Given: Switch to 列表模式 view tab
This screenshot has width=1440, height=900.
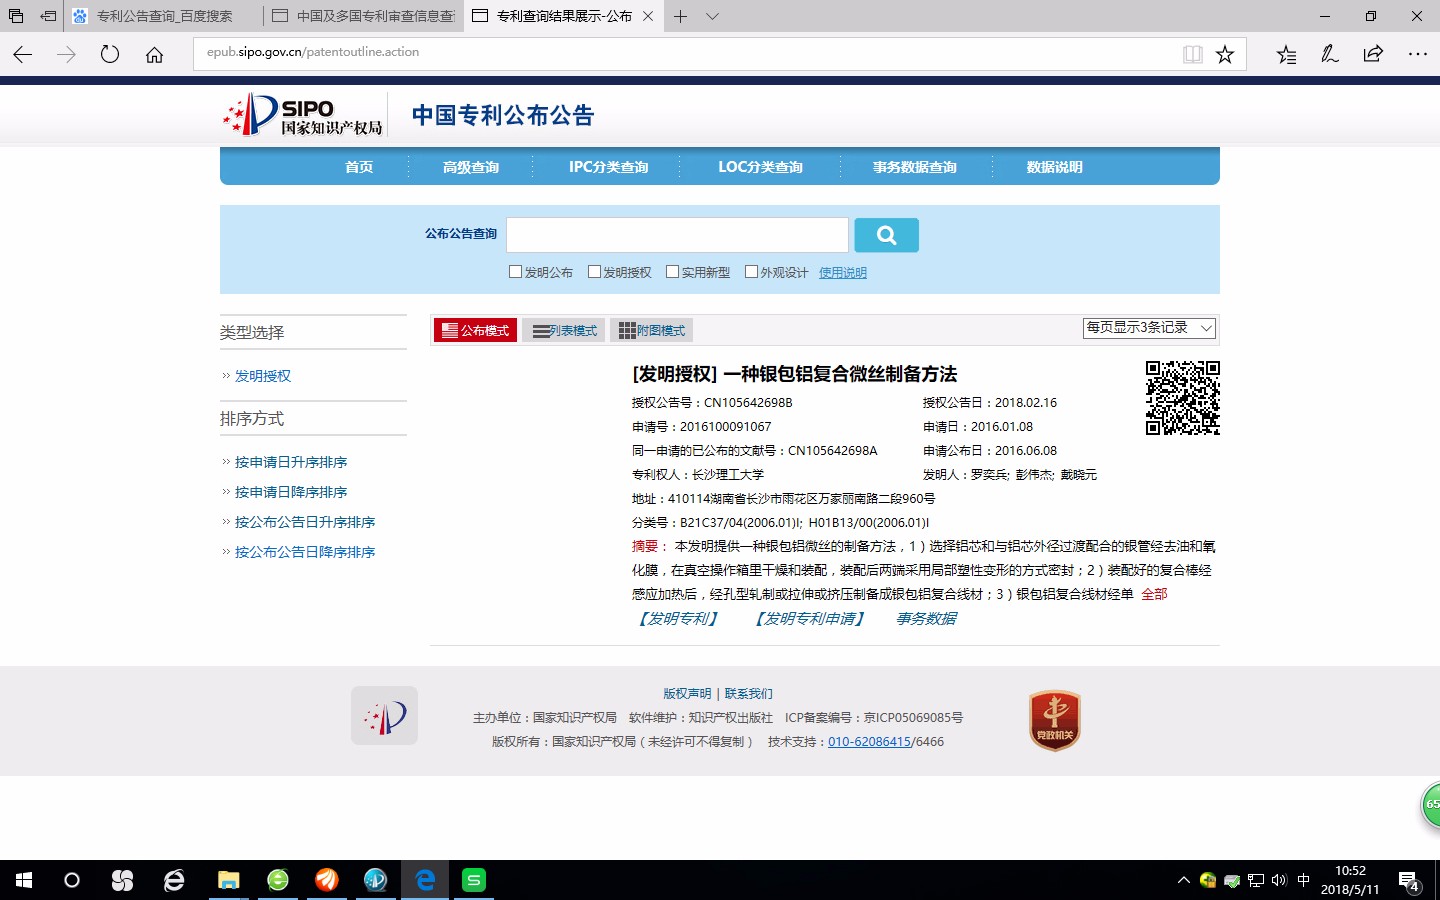Looking at the screenshot, I should (x=564, y=330).
